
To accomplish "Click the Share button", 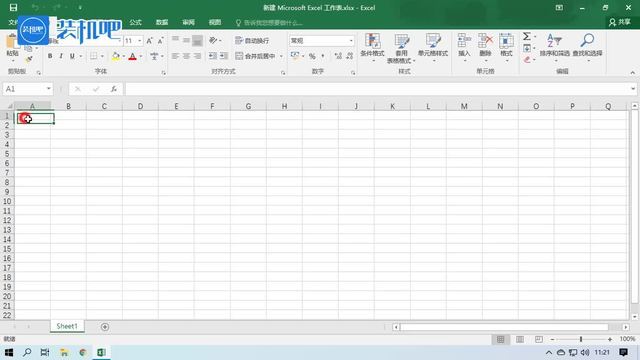I will tap(620, 22).
